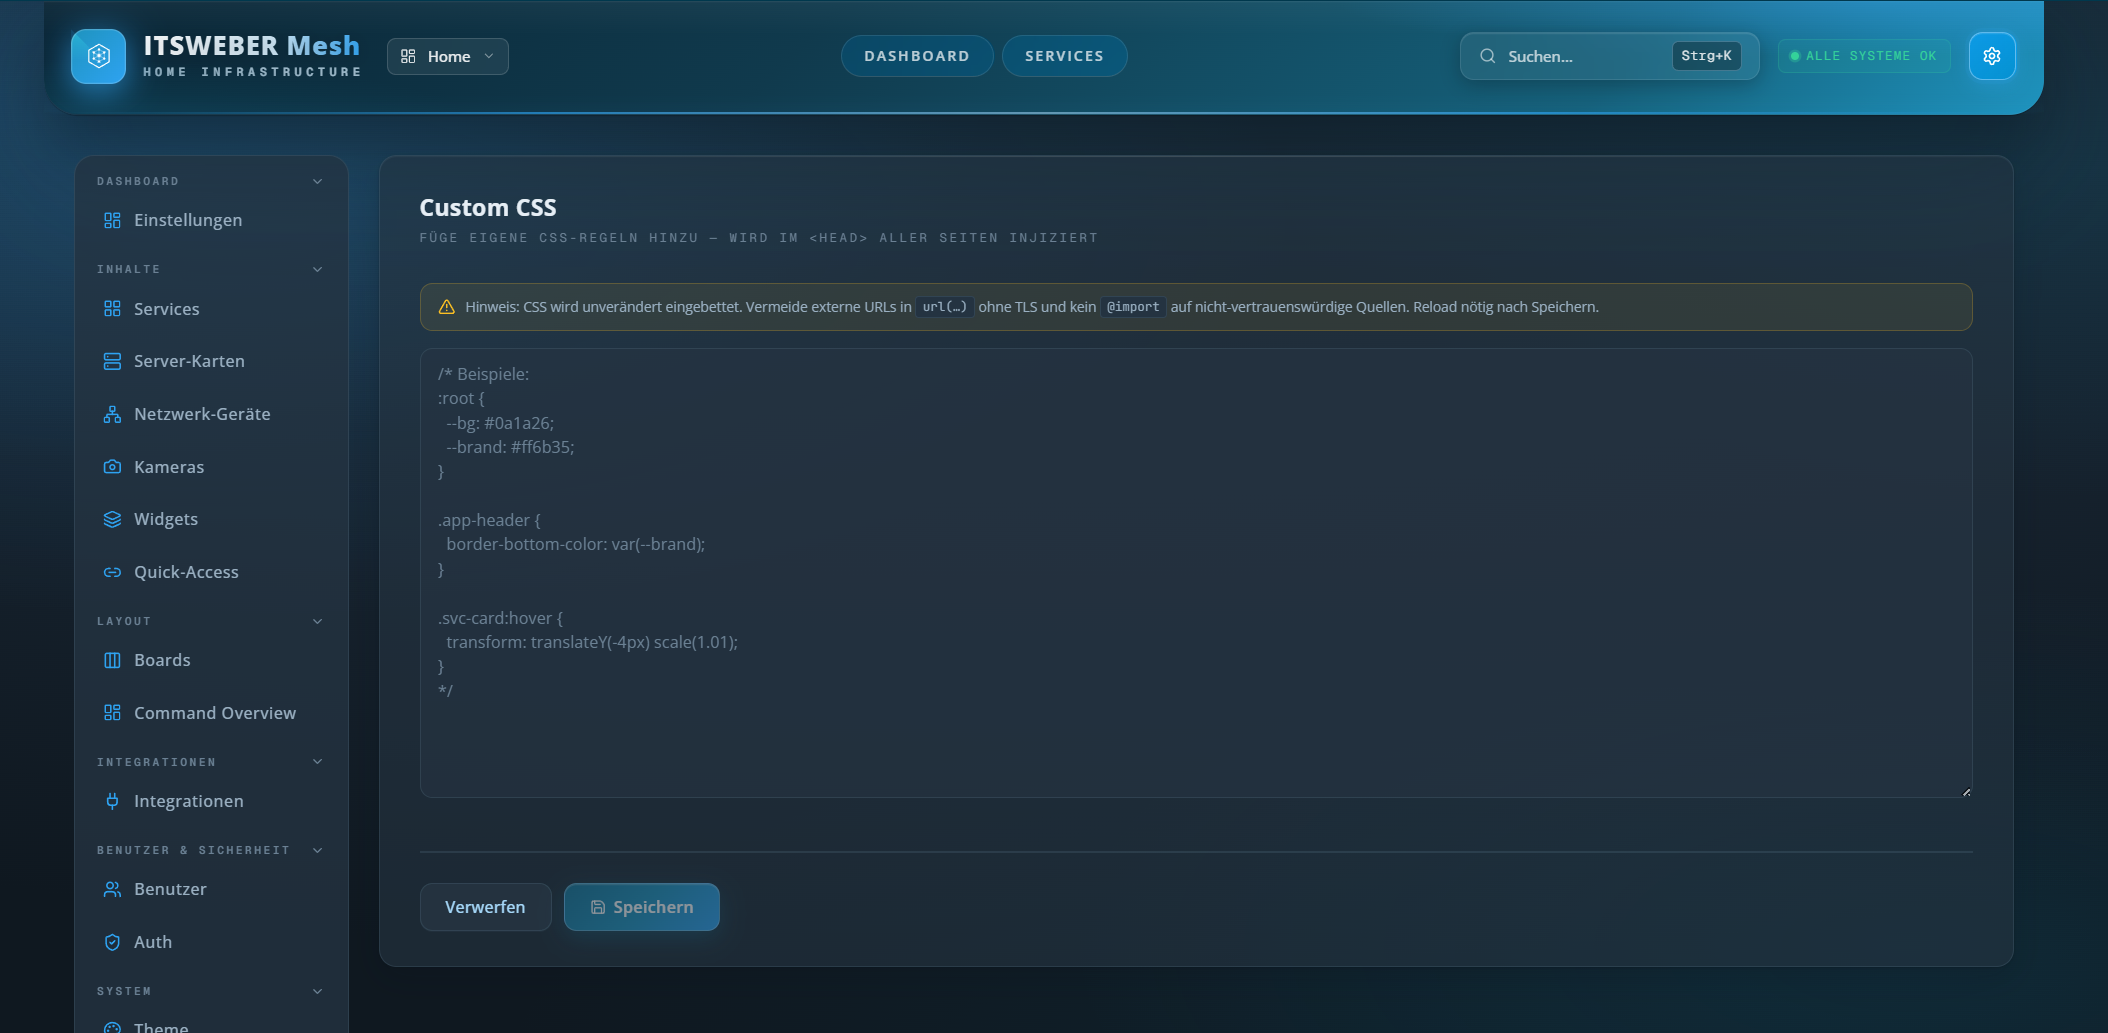The image size is (2108, 1033).
Task: Switch to the SERVICES tab
Action: (1064, 56)
